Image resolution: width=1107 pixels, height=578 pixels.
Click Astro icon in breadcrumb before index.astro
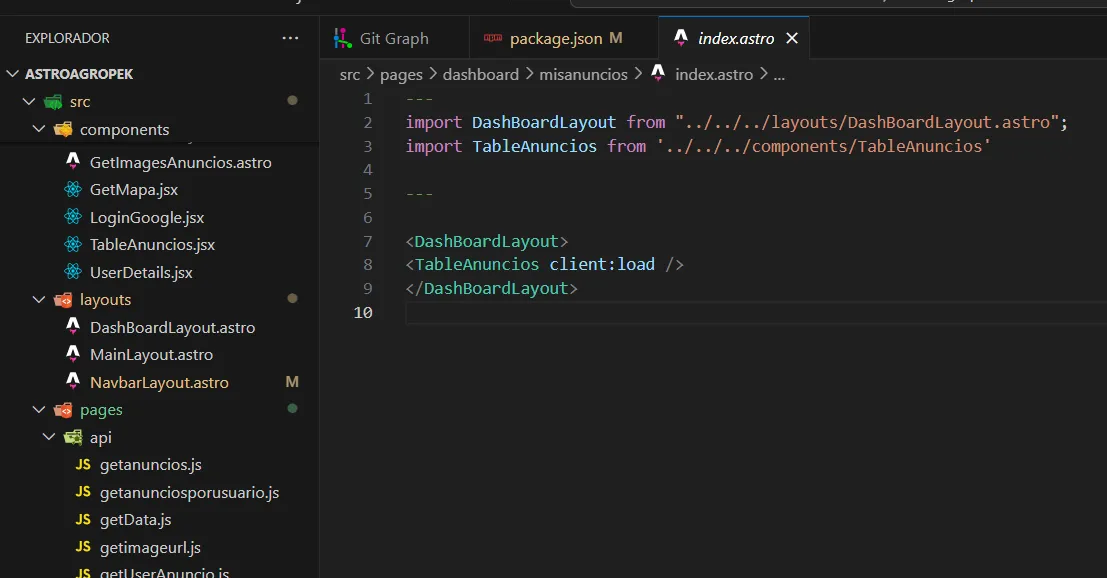click(x=658, y=72)
